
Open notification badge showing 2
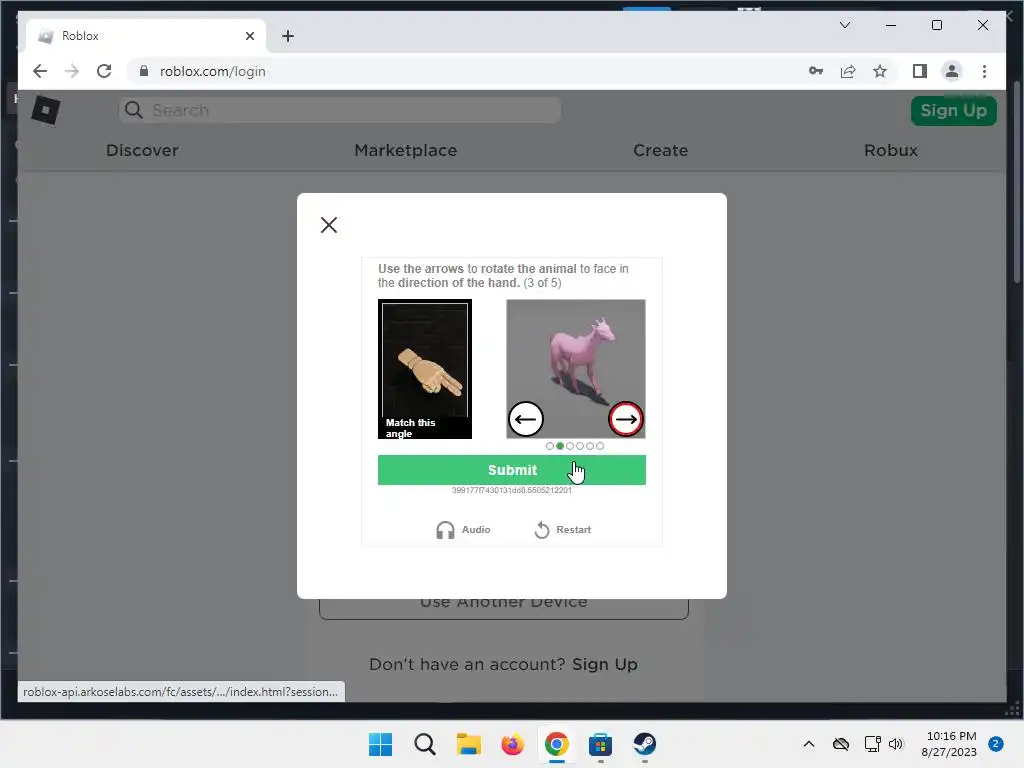click(996, 744)
